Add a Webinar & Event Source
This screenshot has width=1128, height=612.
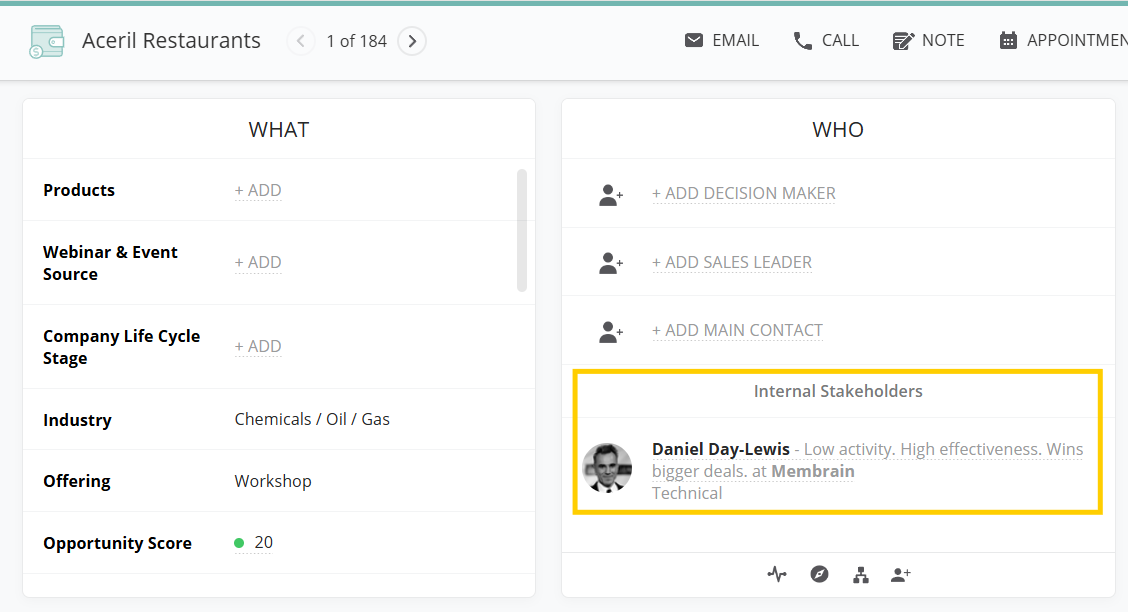coord(258,262)
